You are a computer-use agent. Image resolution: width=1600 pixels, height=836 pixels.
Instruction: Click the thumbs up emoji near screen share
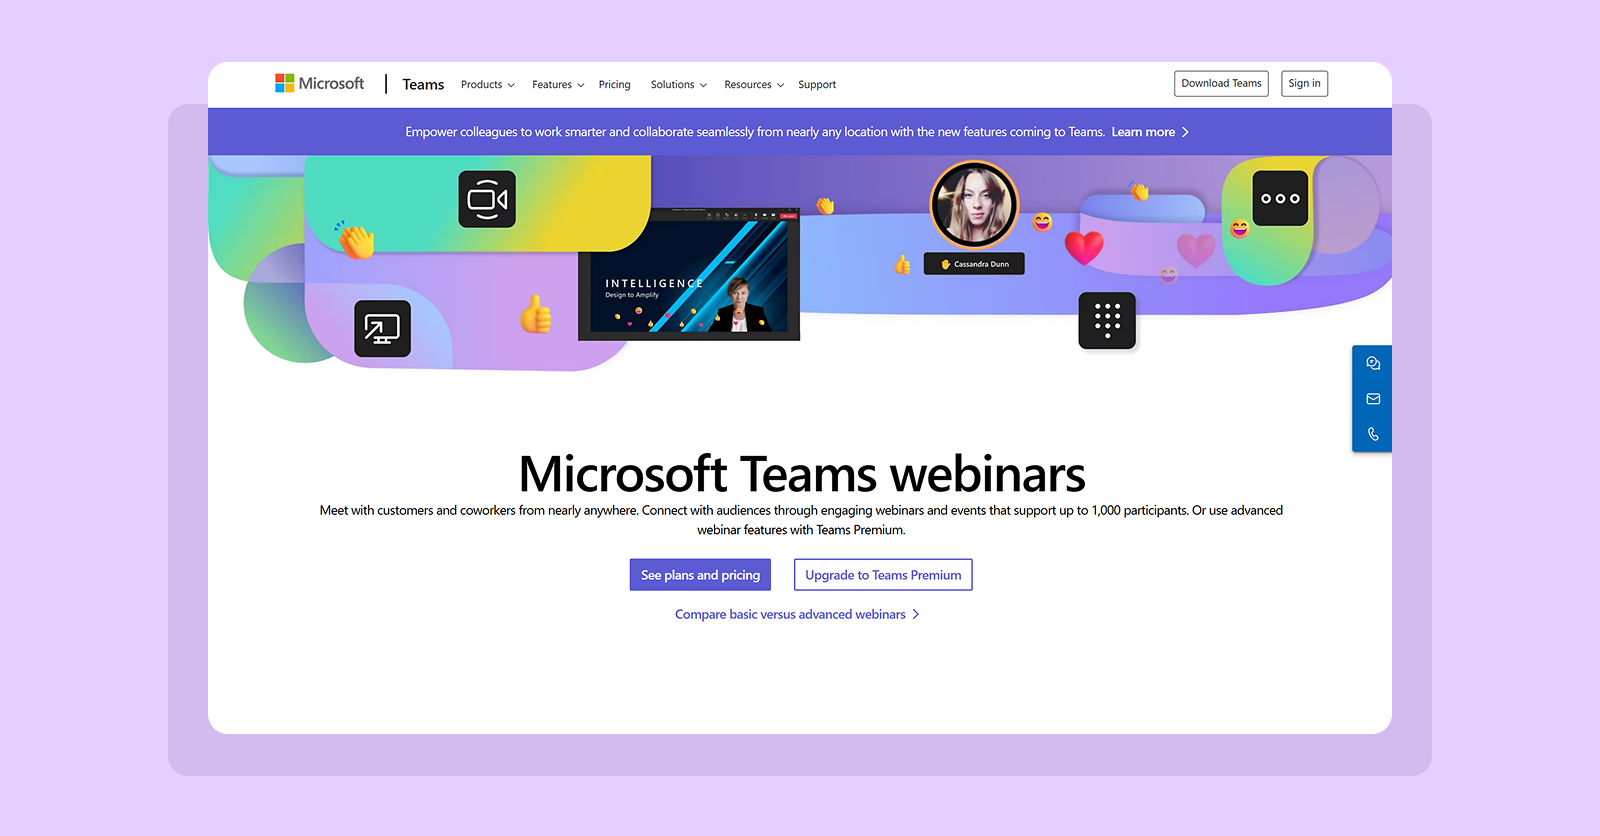click(536, 314)
